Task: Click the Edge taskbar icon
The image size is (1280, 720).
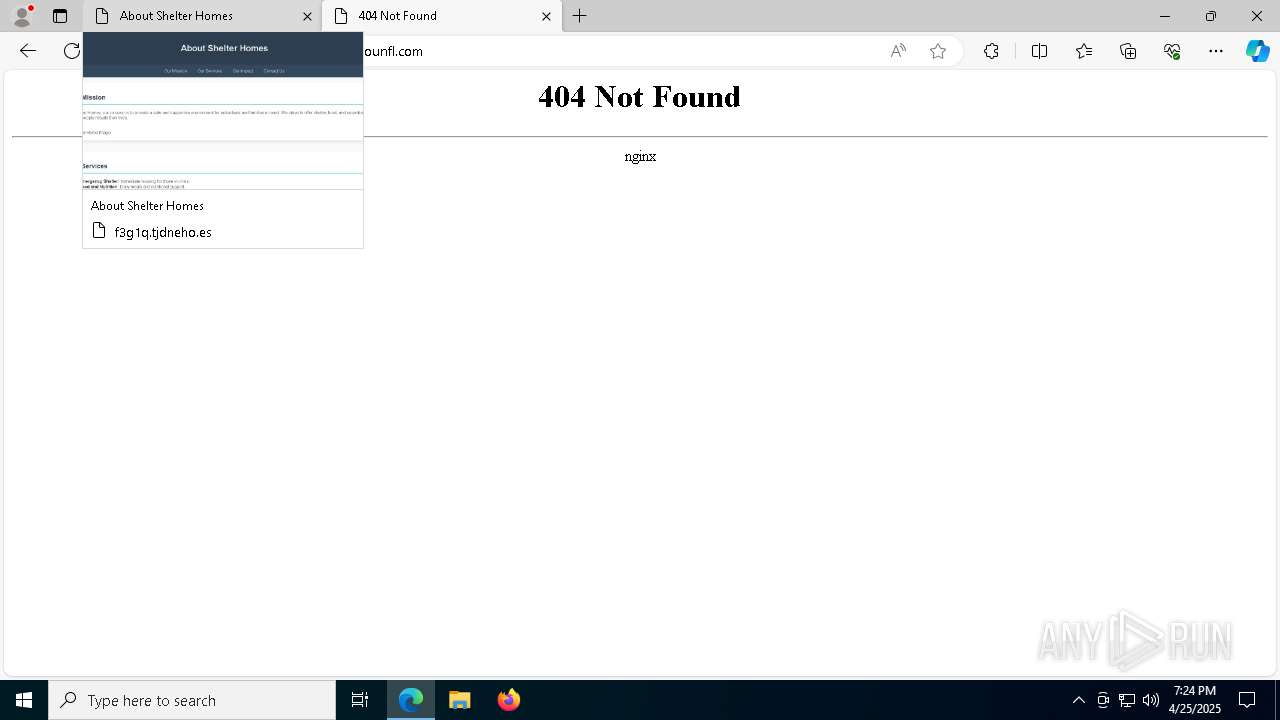Action: coord(411,700)
